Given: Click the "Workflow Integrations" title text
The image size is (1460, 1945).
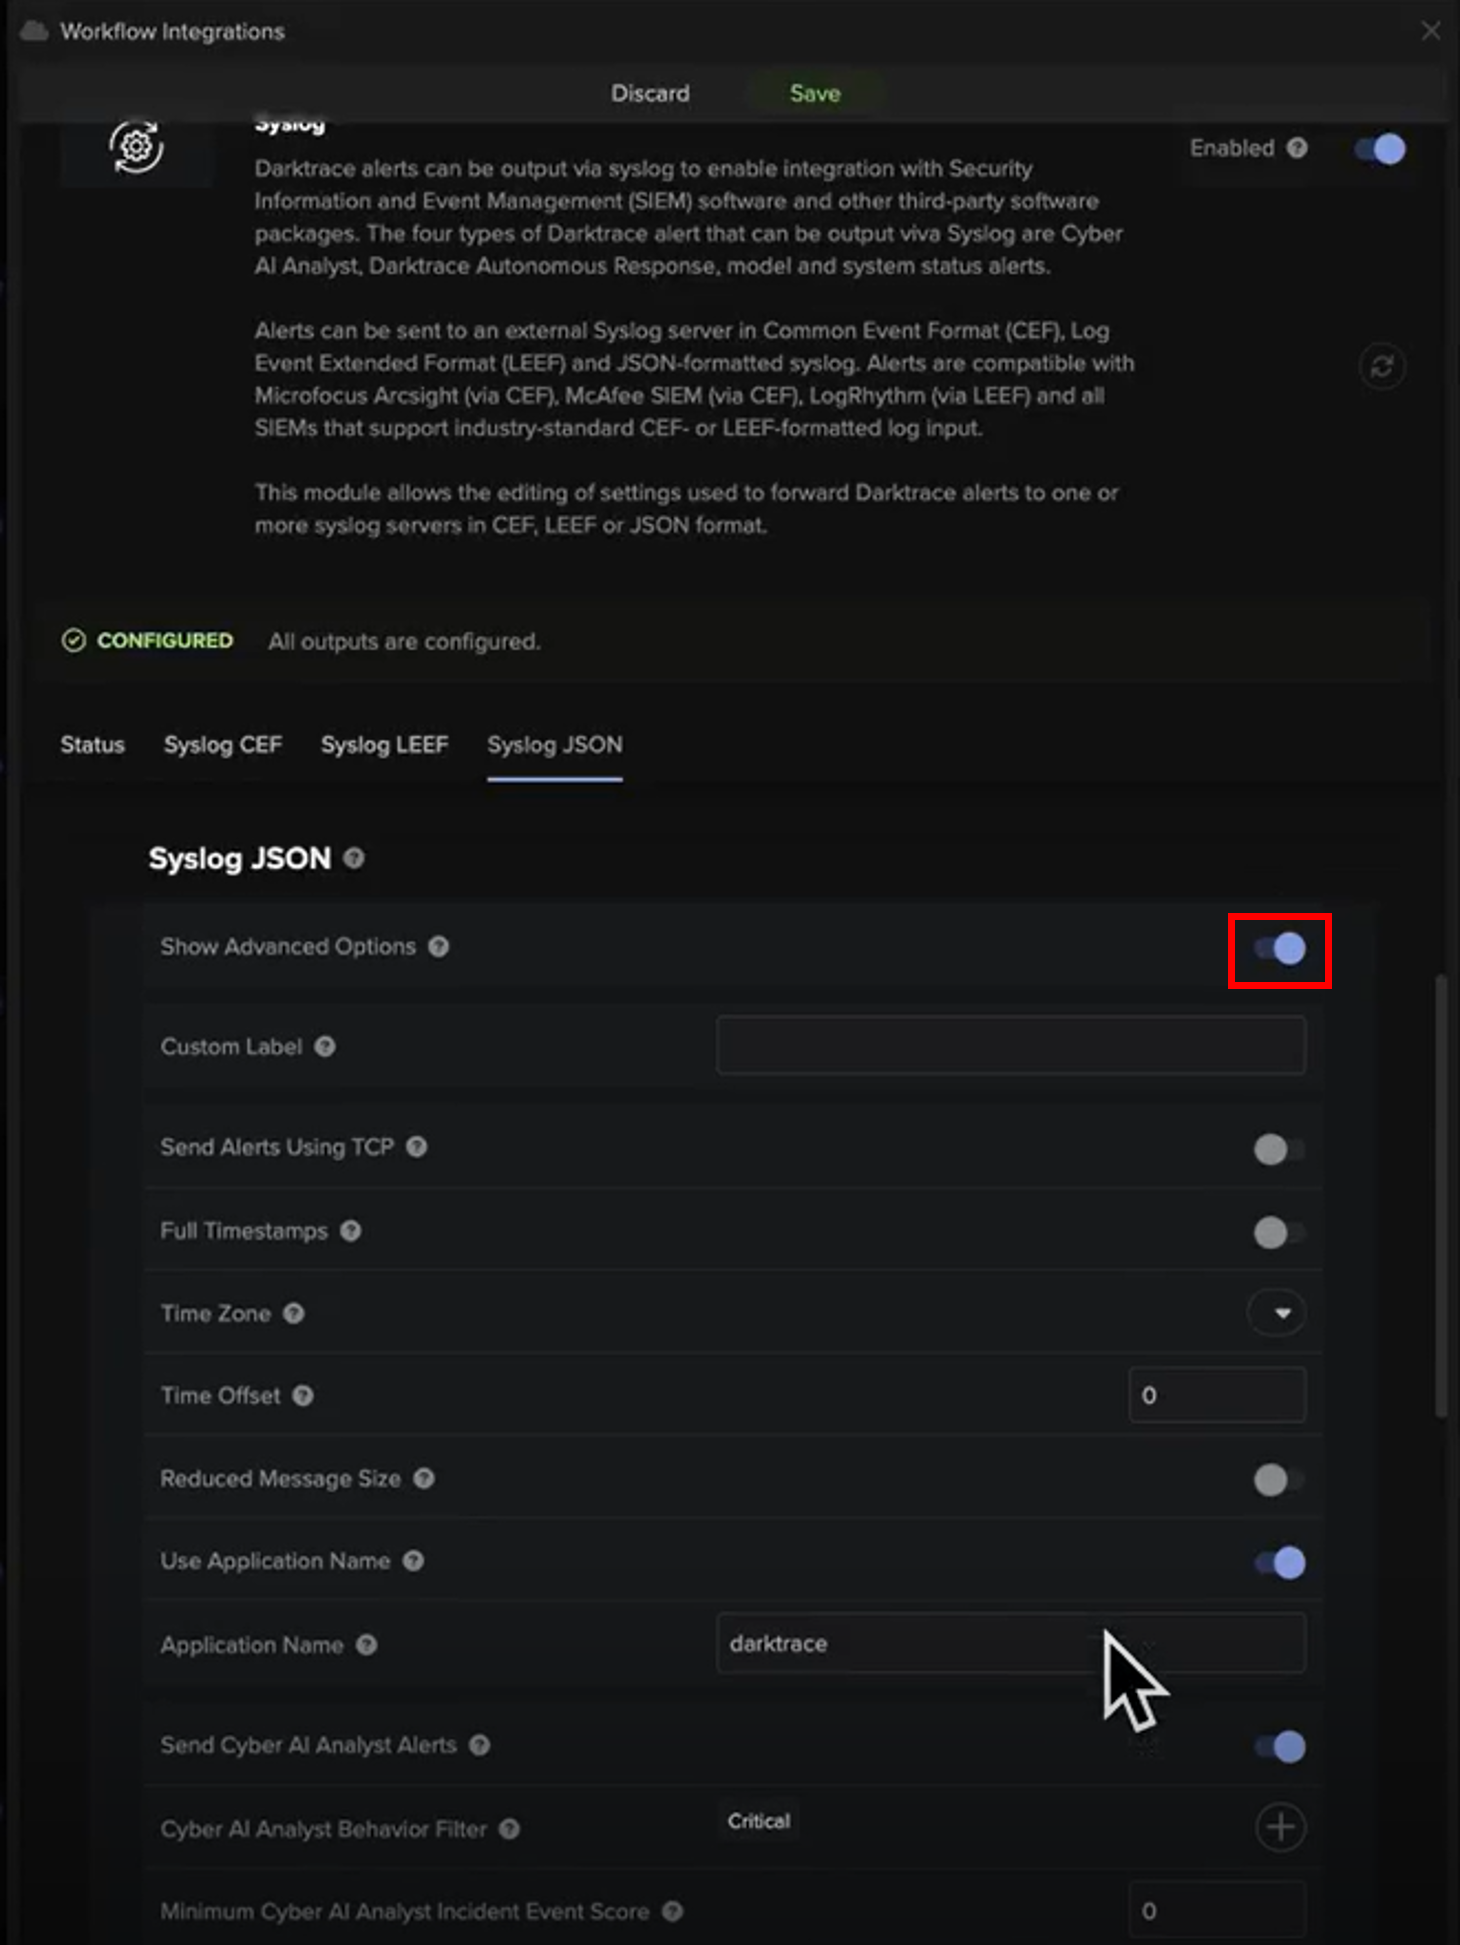Looking at the screenshot, I should (172, 31).
